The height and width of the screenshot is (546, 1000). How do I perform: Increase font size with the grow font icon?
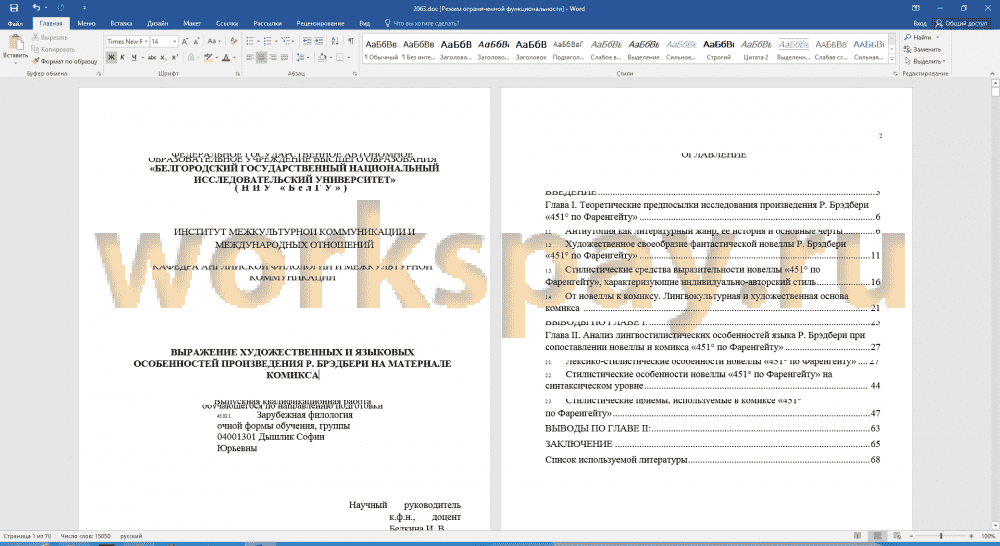pos(185,41)
